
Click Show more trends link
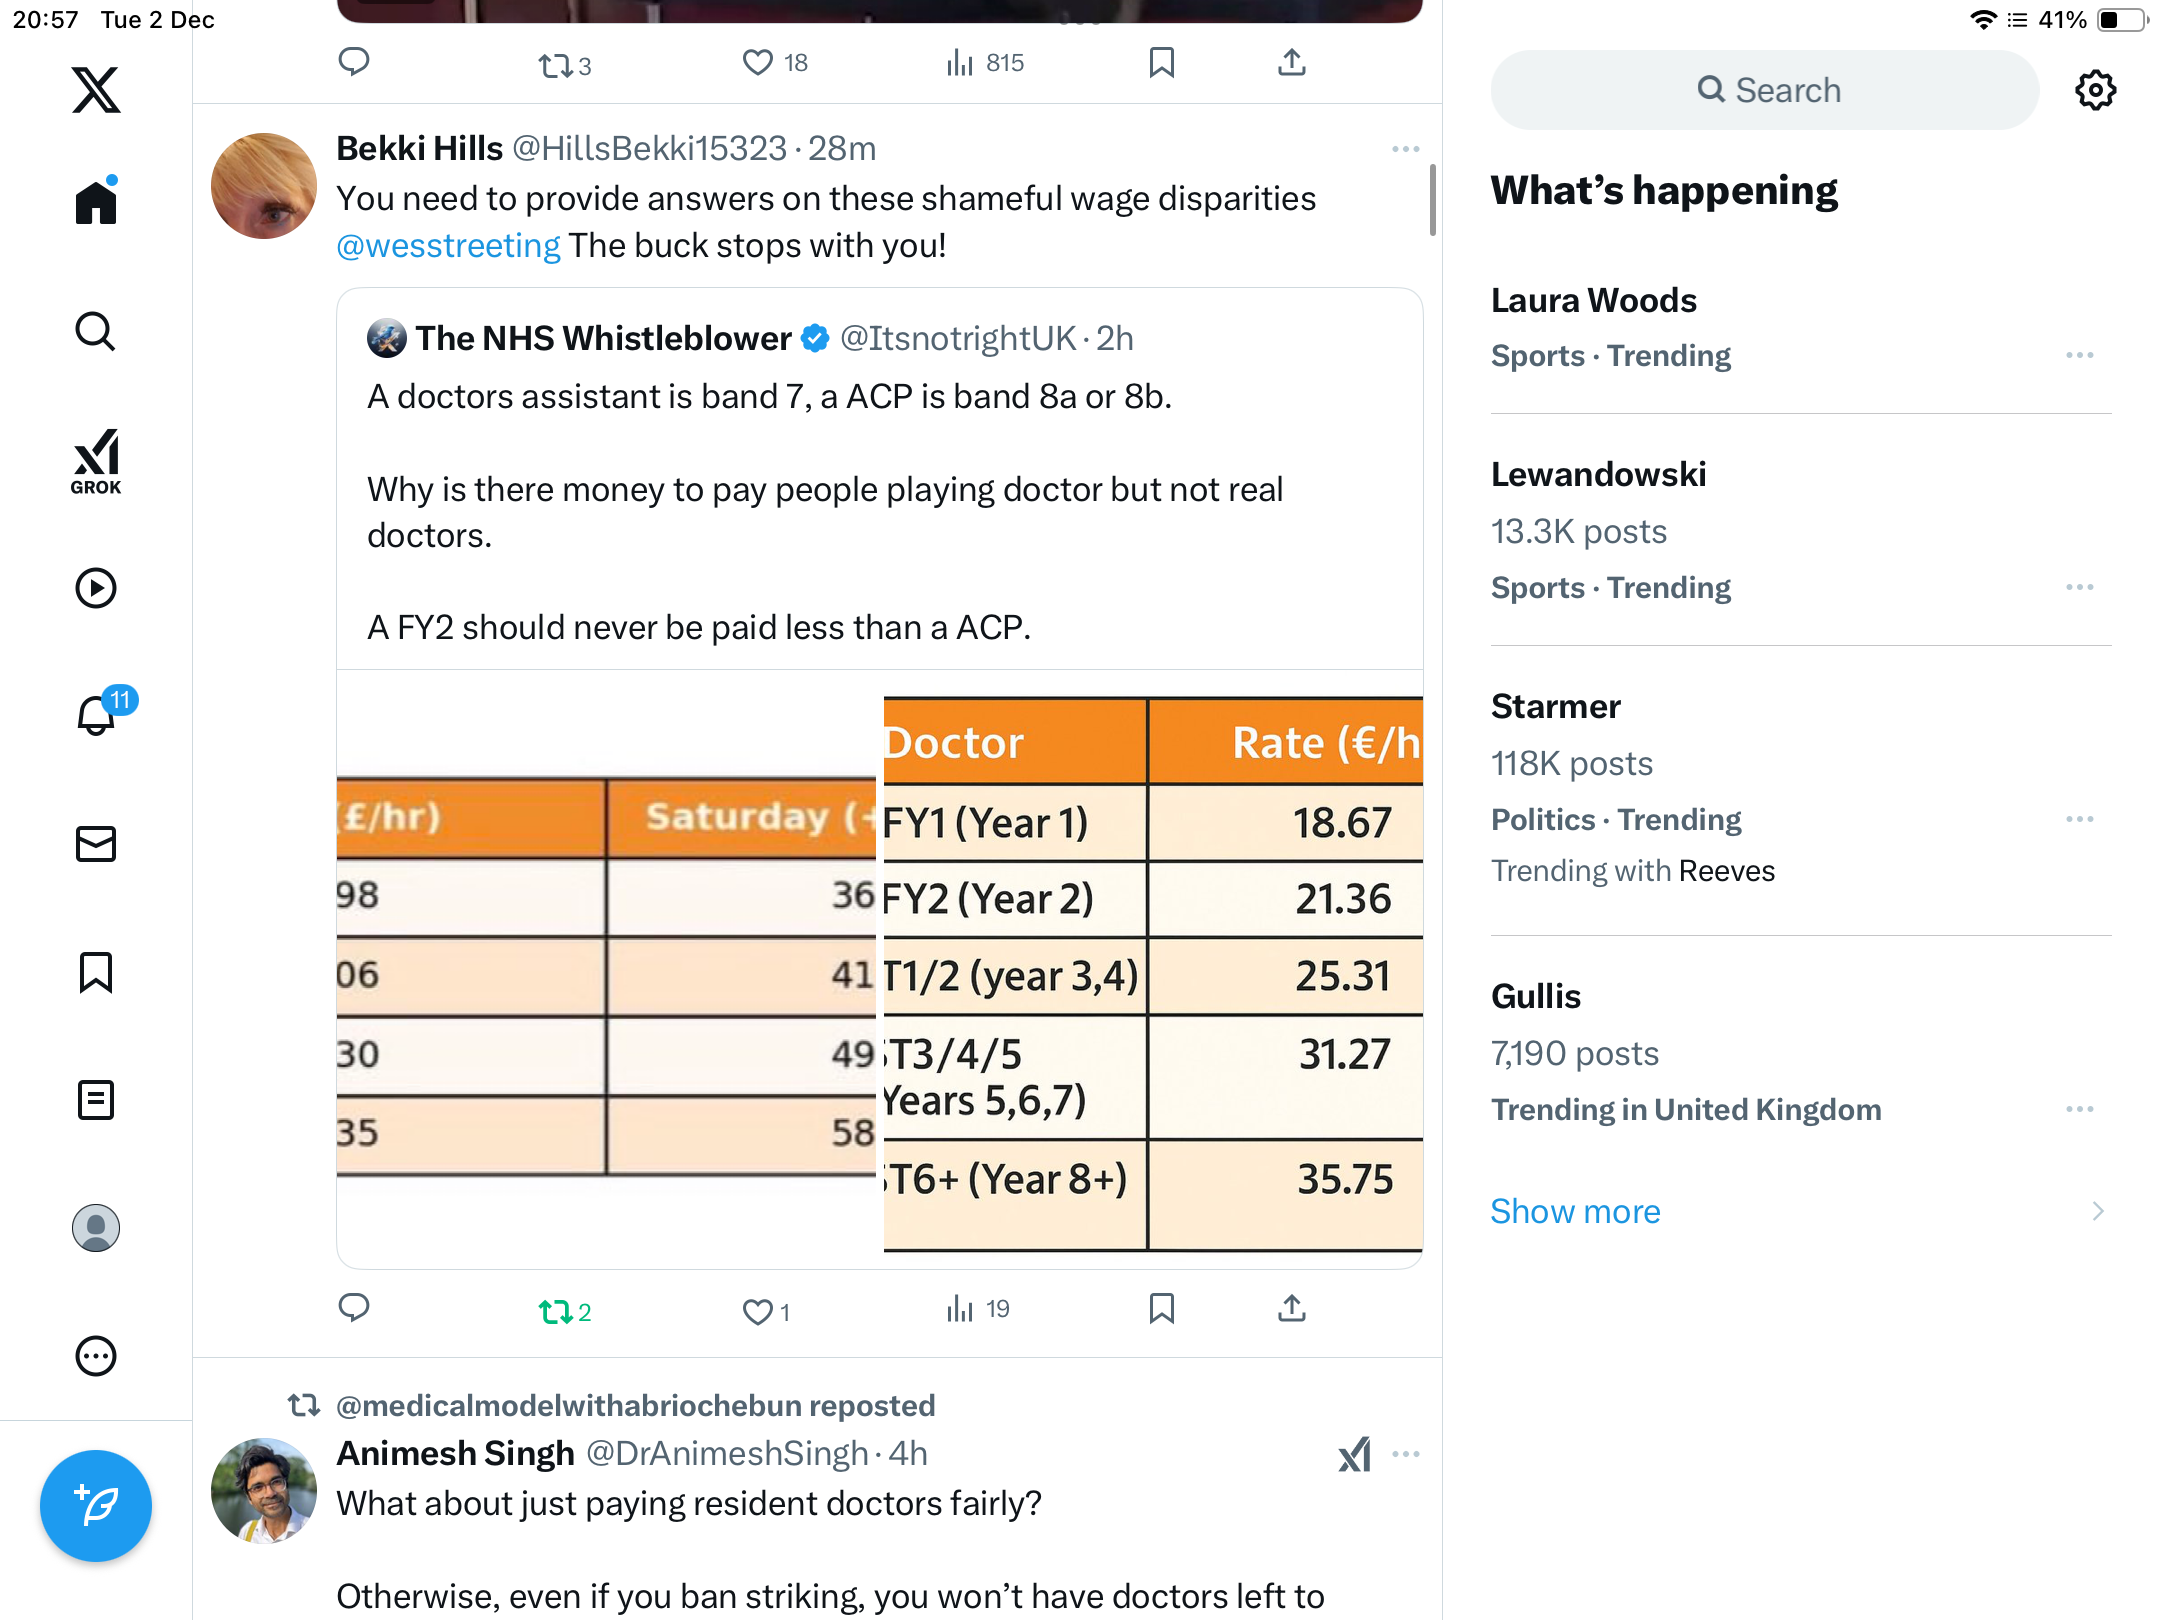(1575, 1211)
